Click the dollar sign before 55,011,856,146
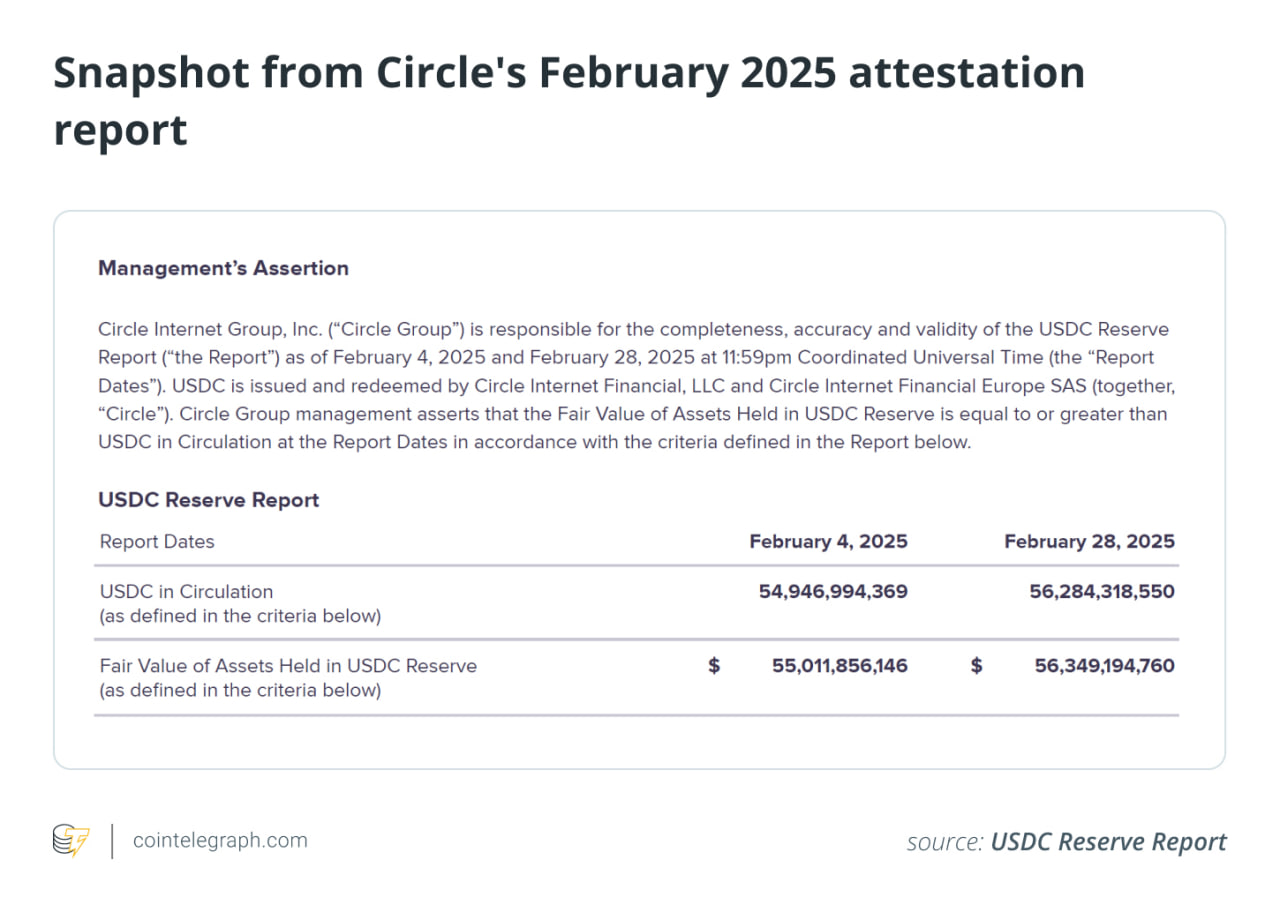Screen dimensions: 1280x912 (x=714, y=665)
